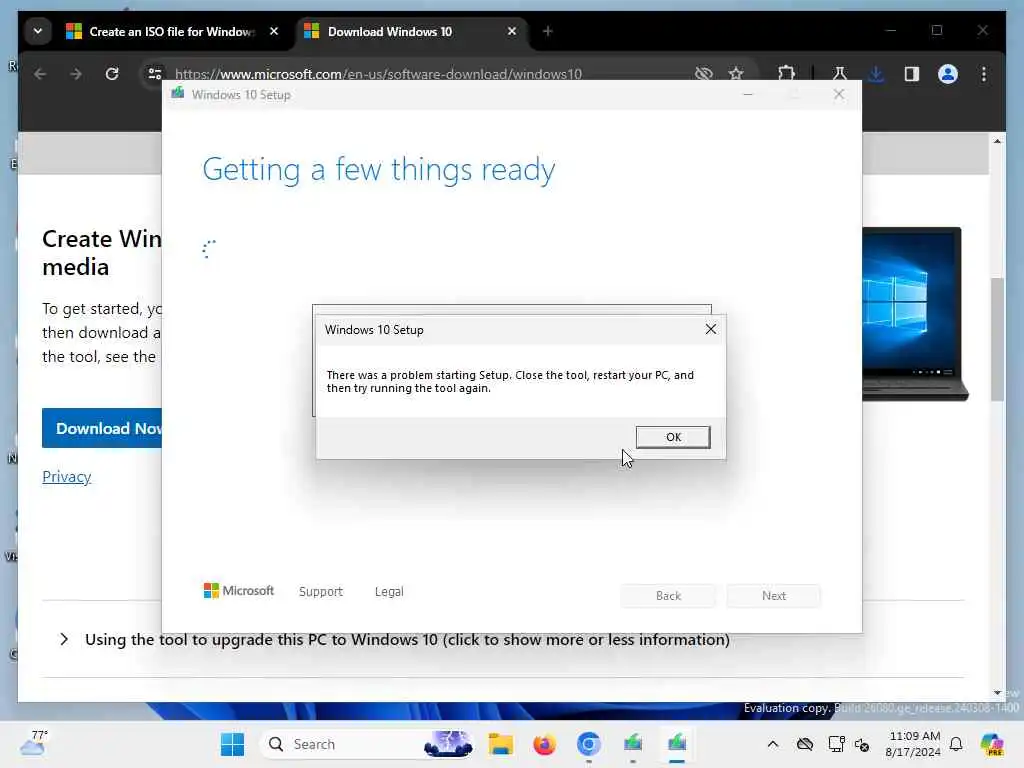Select the active Windows Setup taskbar icon

point(677,744)
